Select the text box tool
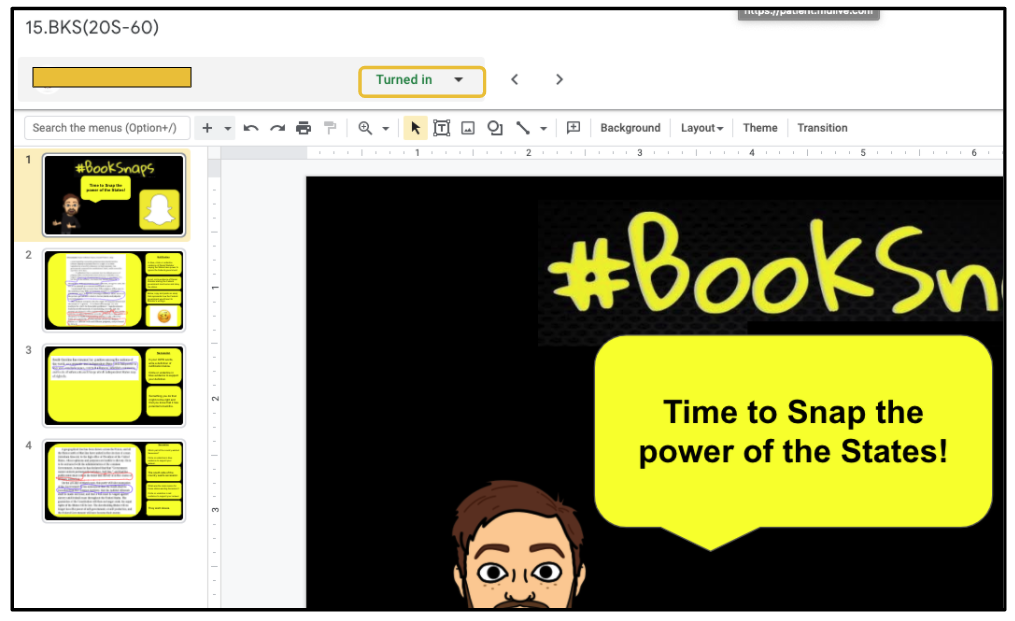 click(441, 128)
